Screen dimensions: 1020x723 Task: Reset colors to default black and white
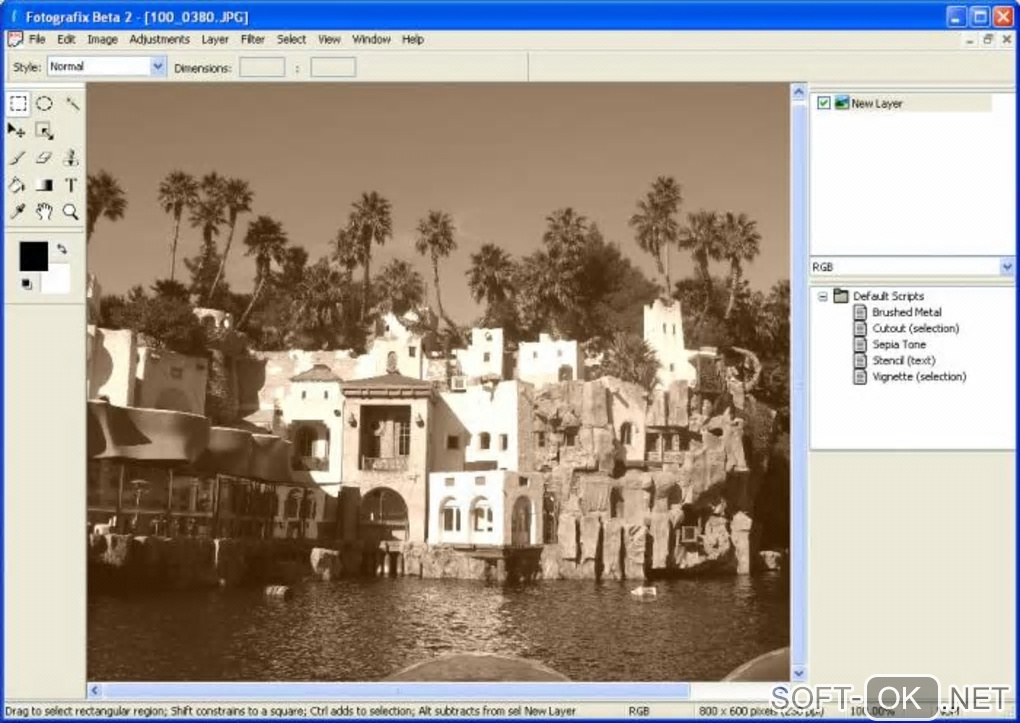click(26, 284)
